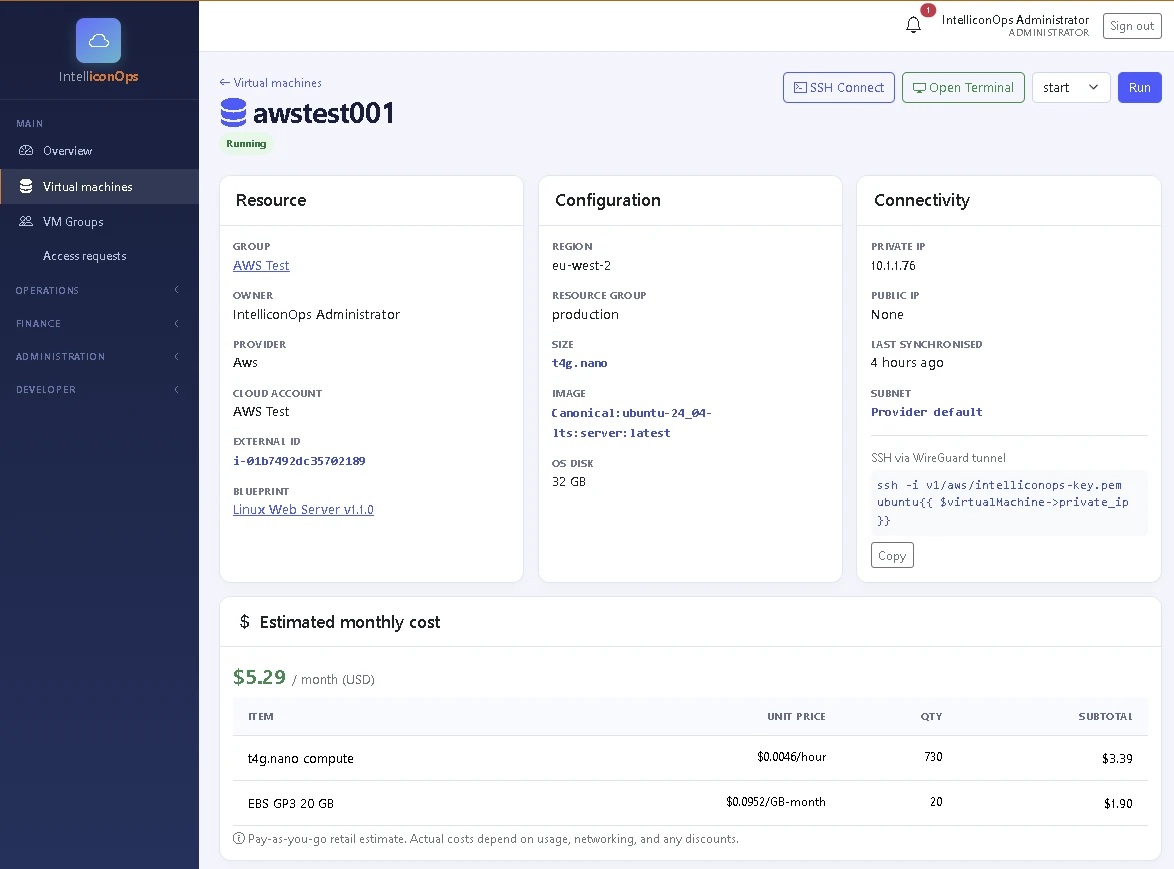Open Linux Web Server v1.1.0 blueprint
1174x869 pixels.
pyautogui.click(x=303, y=510)
